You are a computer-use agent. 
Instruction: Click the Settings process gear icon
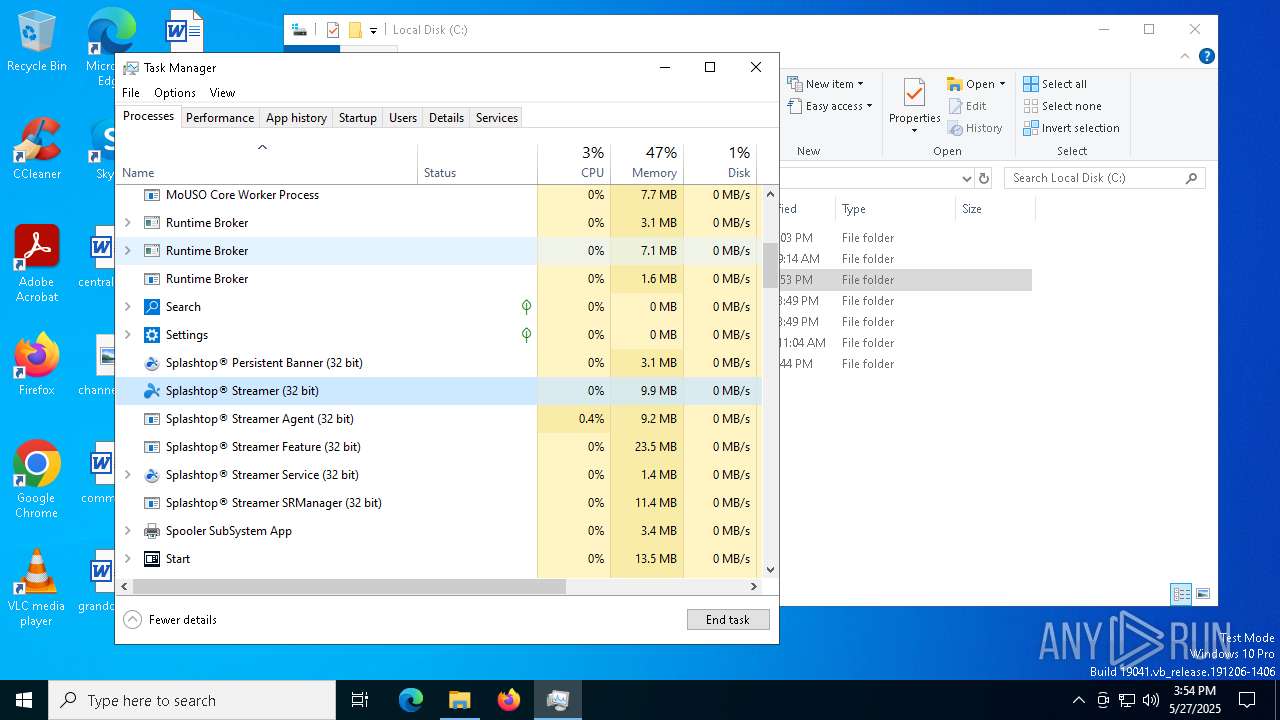tap(152, 335)
